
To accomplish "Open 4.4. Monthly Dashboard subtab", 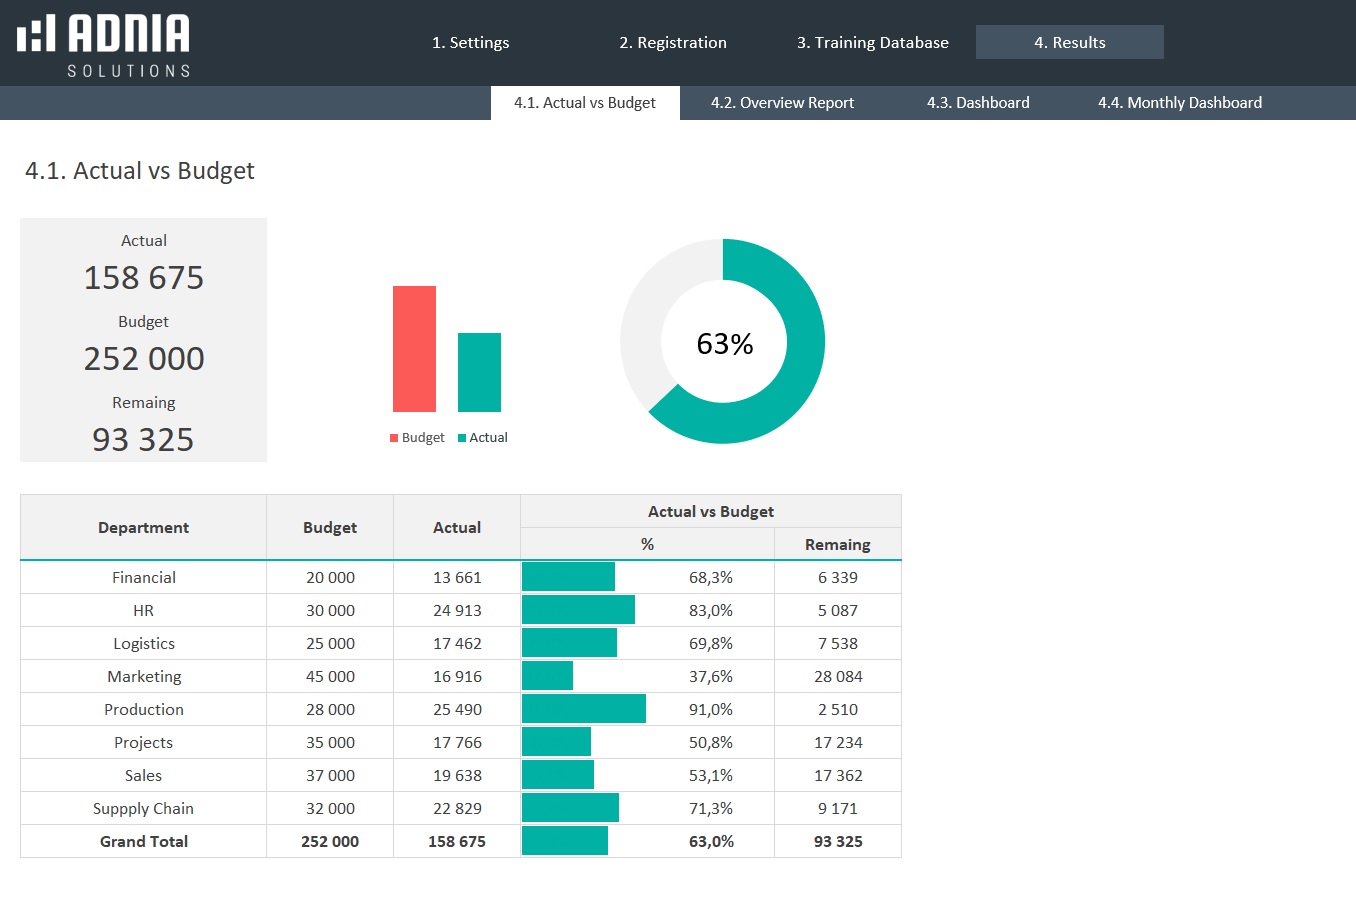I will 1179,103.
